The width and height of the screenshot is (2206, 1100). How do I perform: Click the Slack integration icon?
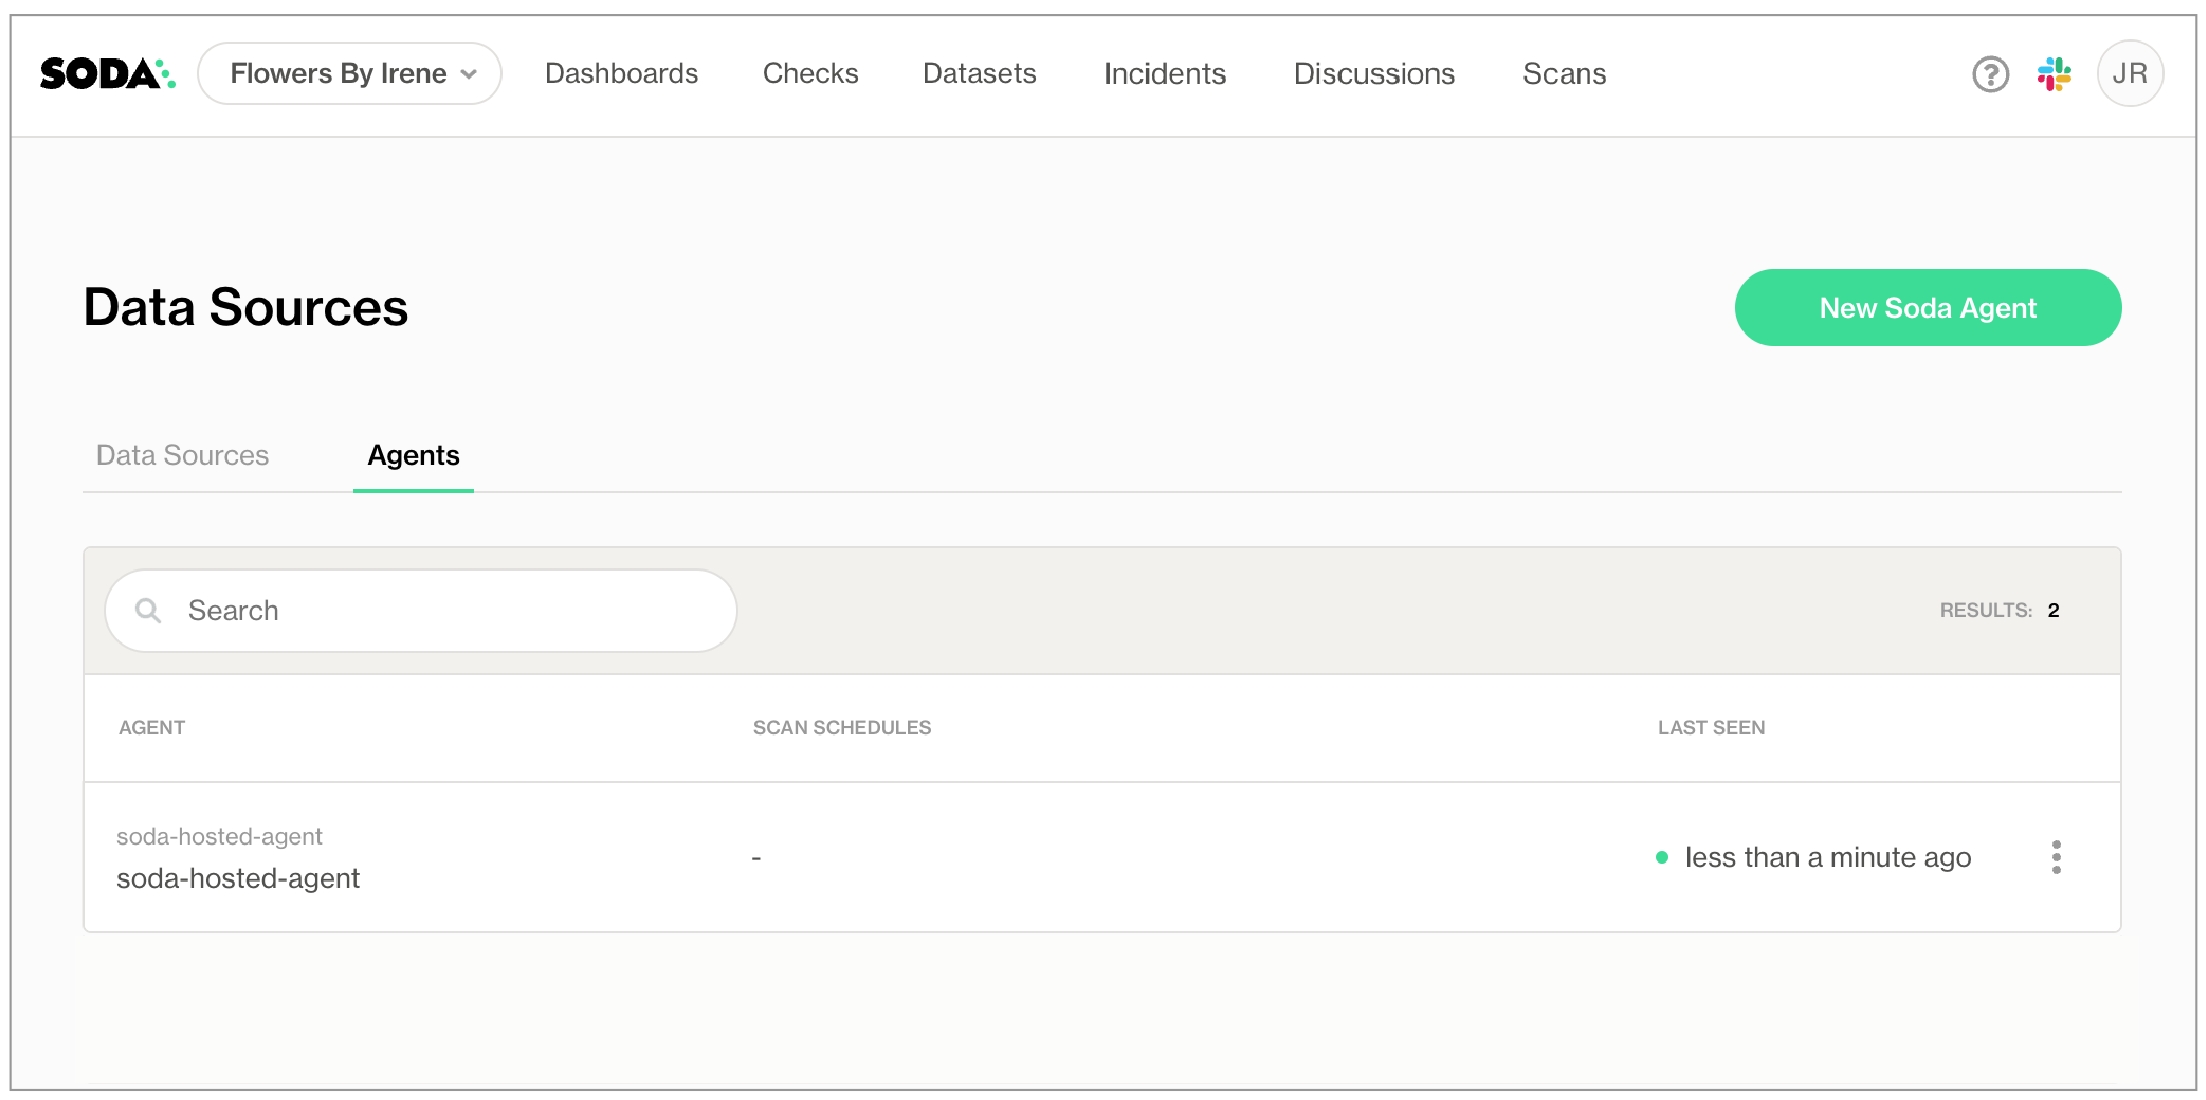tap(2054, 74)
